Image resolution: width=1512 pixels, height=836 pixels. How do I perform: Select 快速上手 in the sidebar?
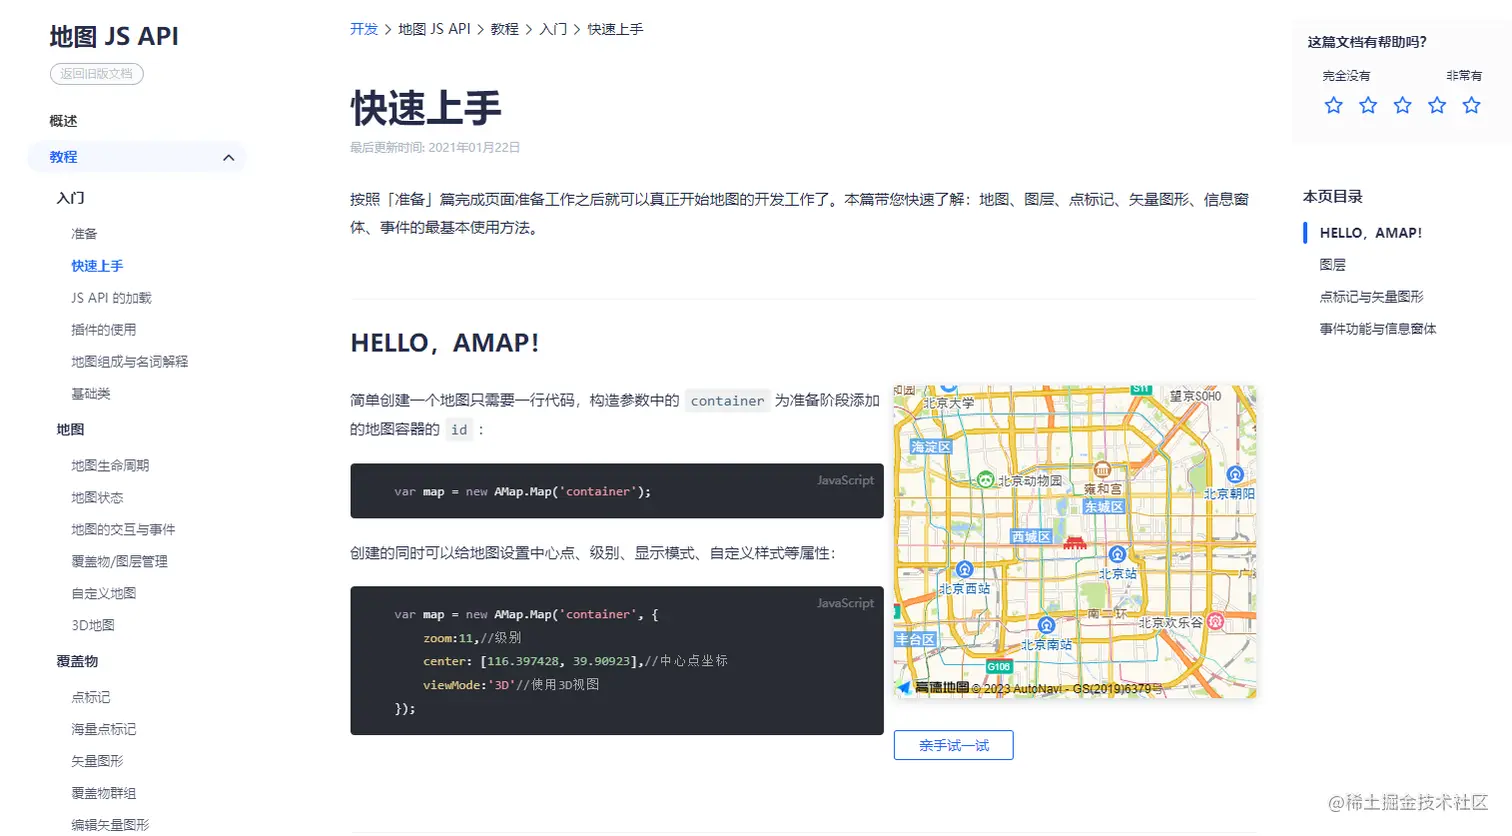(x=97, y=266)
